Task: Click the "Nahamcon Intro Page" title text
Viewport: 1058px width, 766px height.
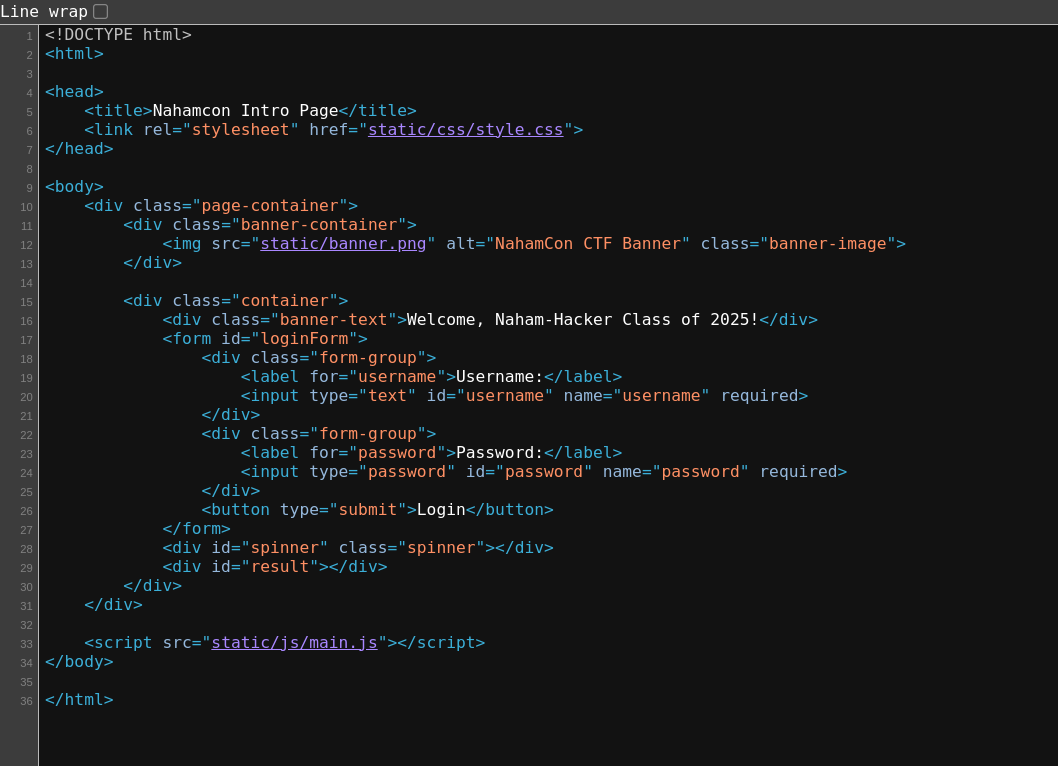Action: (245, 111)
